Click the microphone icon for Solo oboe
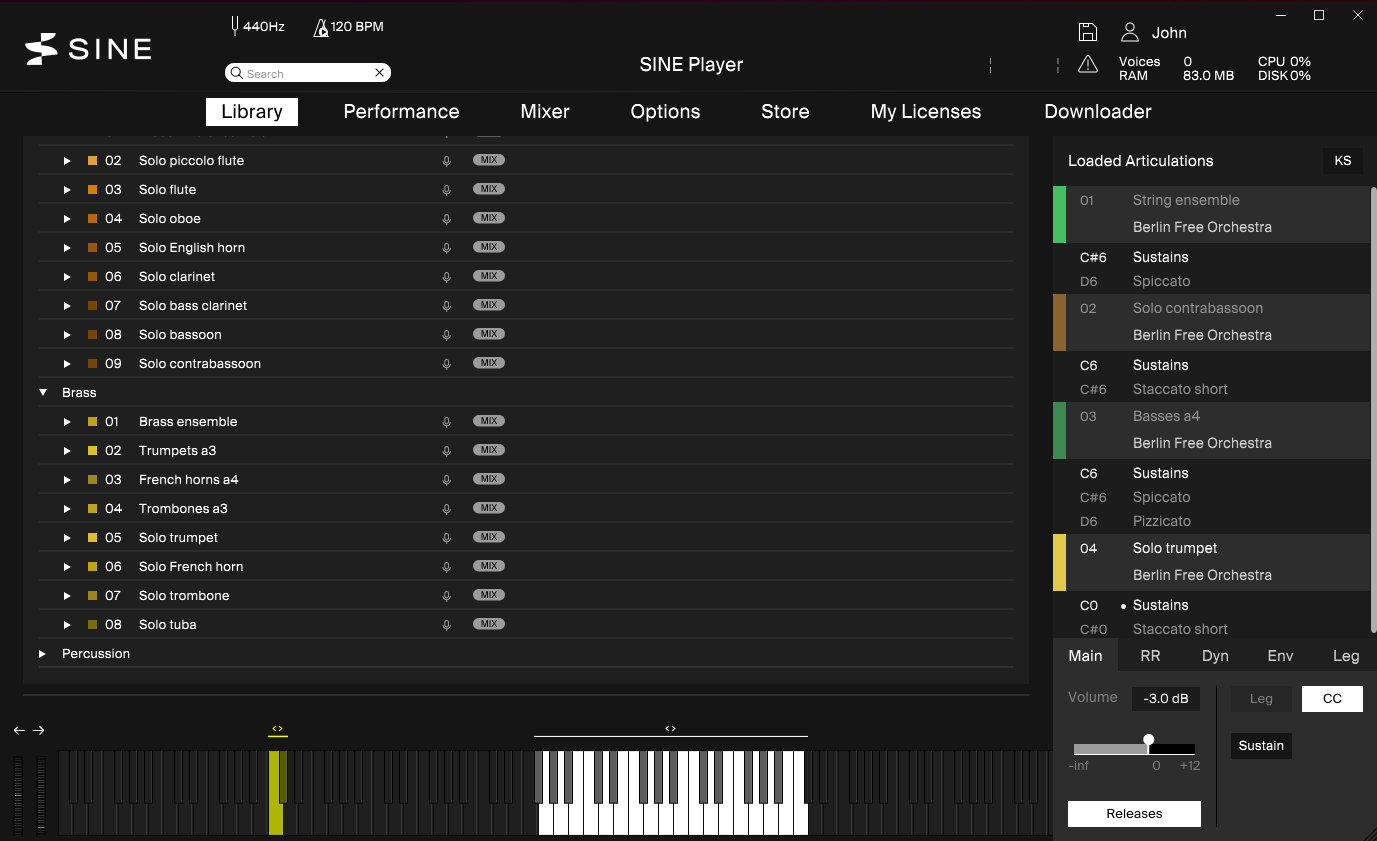This screenshot has height=841, width=1377. pyautogui.click(x=447, y=219)
